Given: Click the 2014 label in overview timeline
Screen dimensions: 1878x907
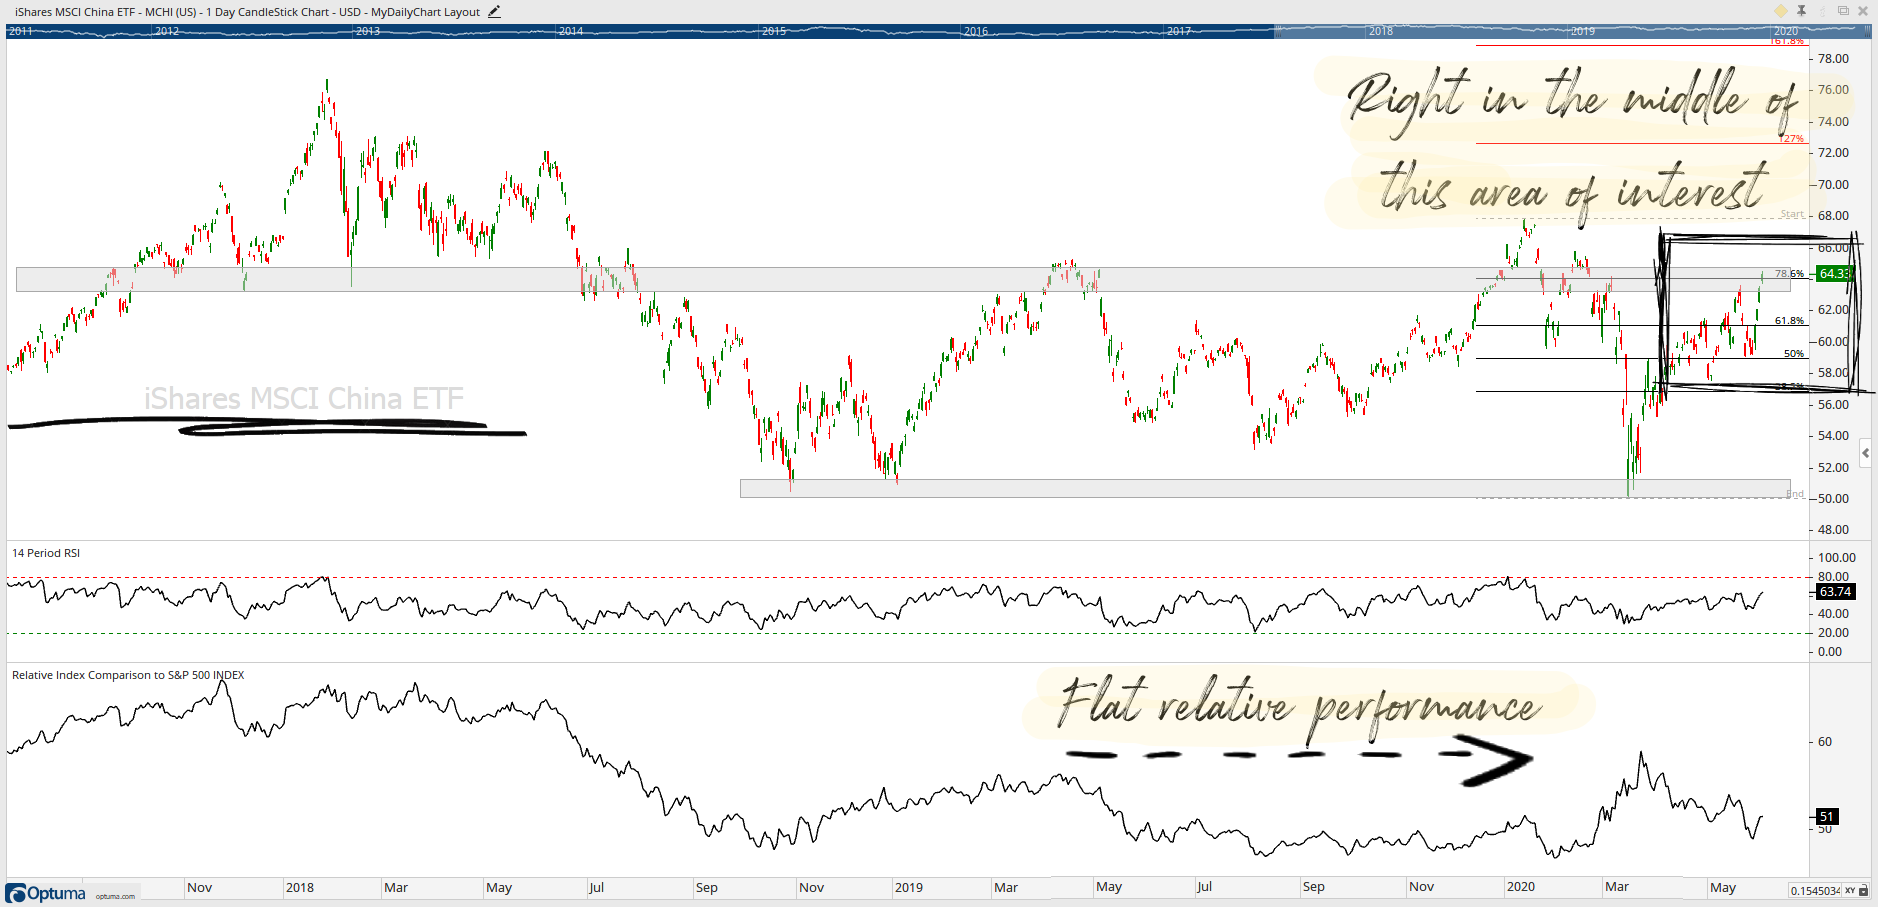Looking at the screenshot, I should [571, 31].
